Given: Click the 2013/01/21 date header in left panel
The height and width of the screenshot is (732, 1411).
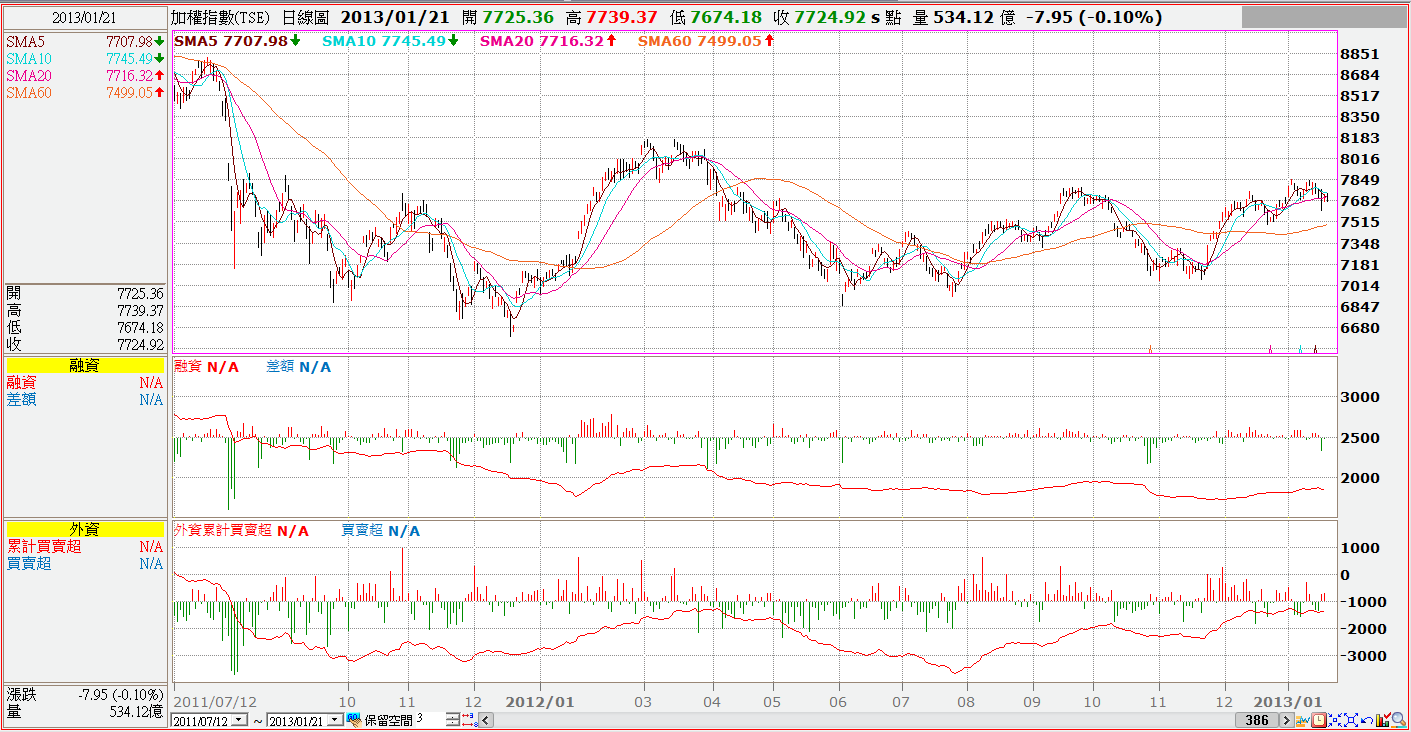Looking at the screenshot, I should [84, 17].
